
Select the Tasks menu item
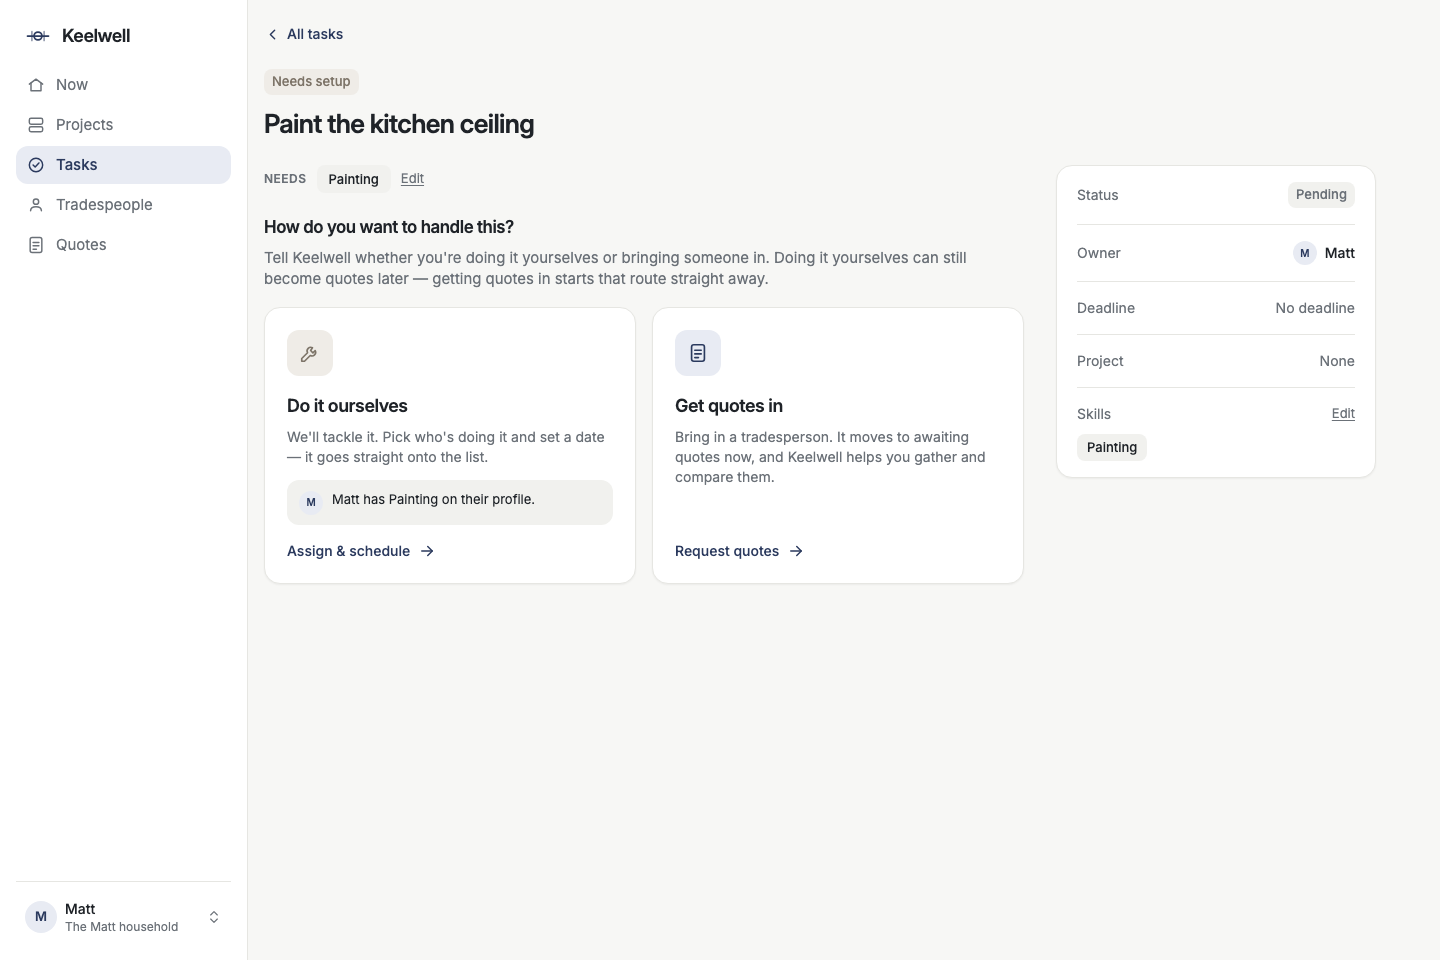[x=123, y=165]
